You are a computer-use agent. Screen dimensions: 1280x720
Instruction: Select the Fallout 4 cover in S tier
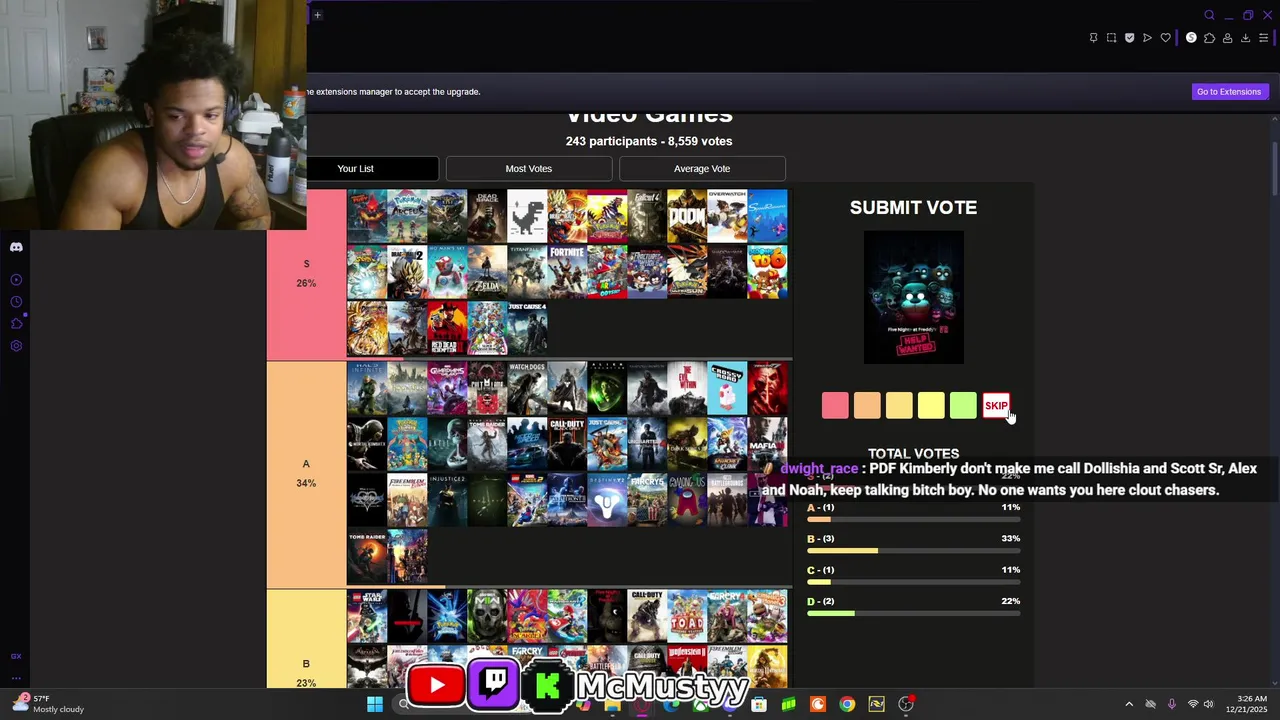647,216
